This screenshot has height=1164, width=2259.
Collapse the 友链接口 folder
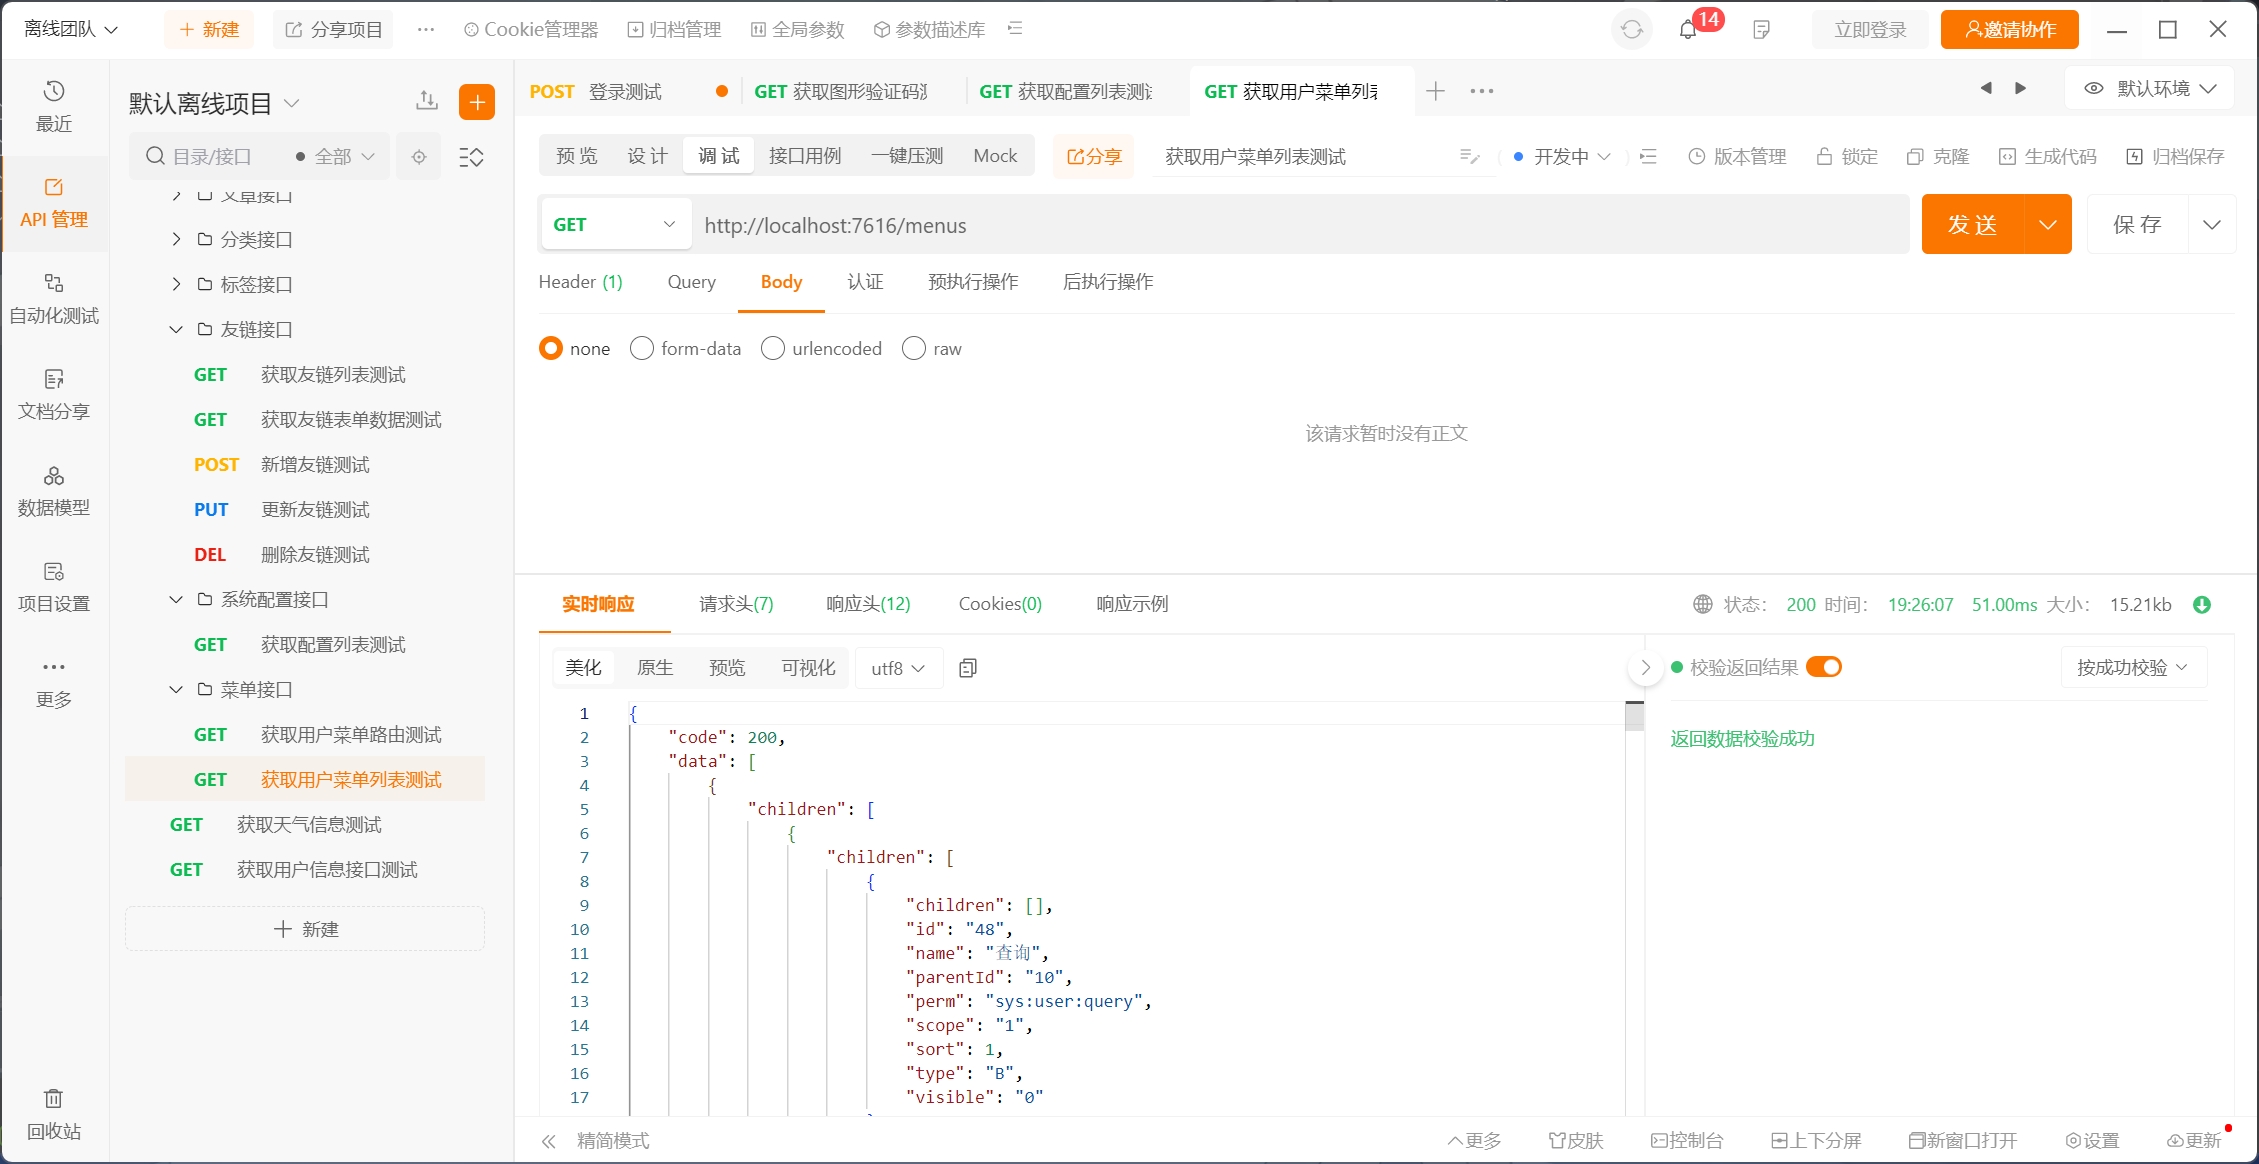[x=176, y=329]
